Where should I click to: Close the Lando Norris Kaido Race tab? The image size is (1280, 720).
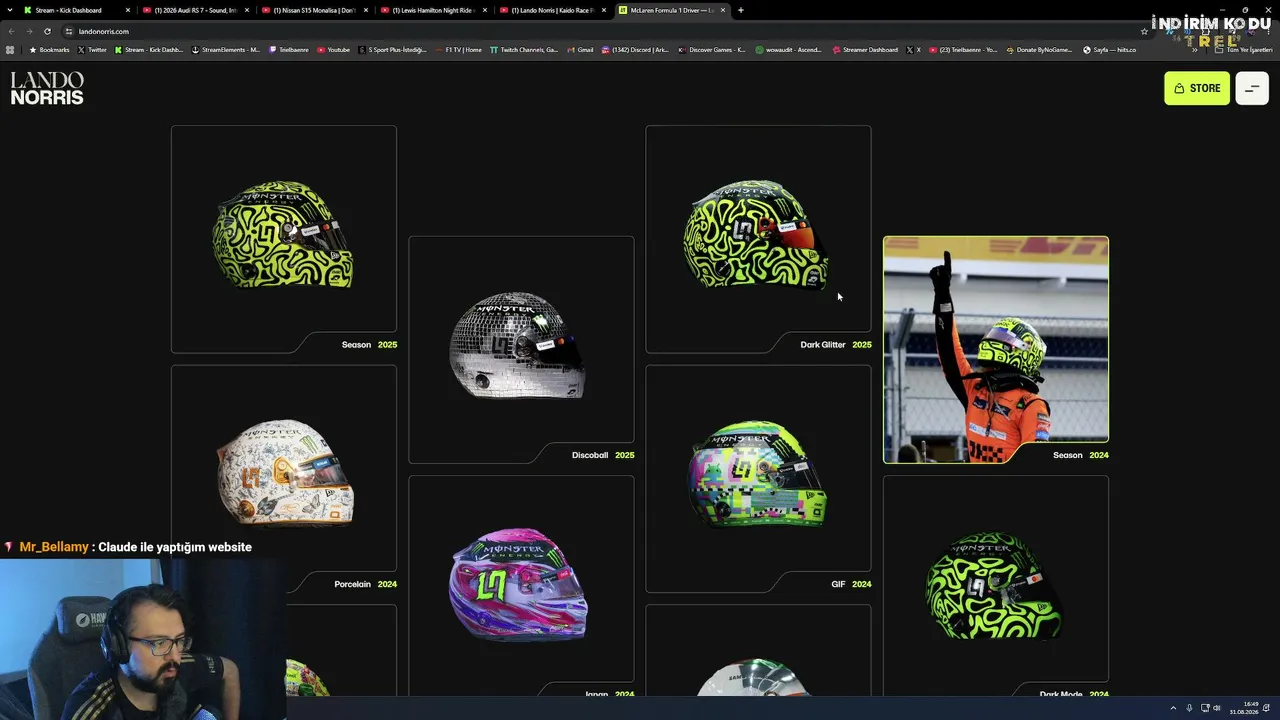point(603,10)
